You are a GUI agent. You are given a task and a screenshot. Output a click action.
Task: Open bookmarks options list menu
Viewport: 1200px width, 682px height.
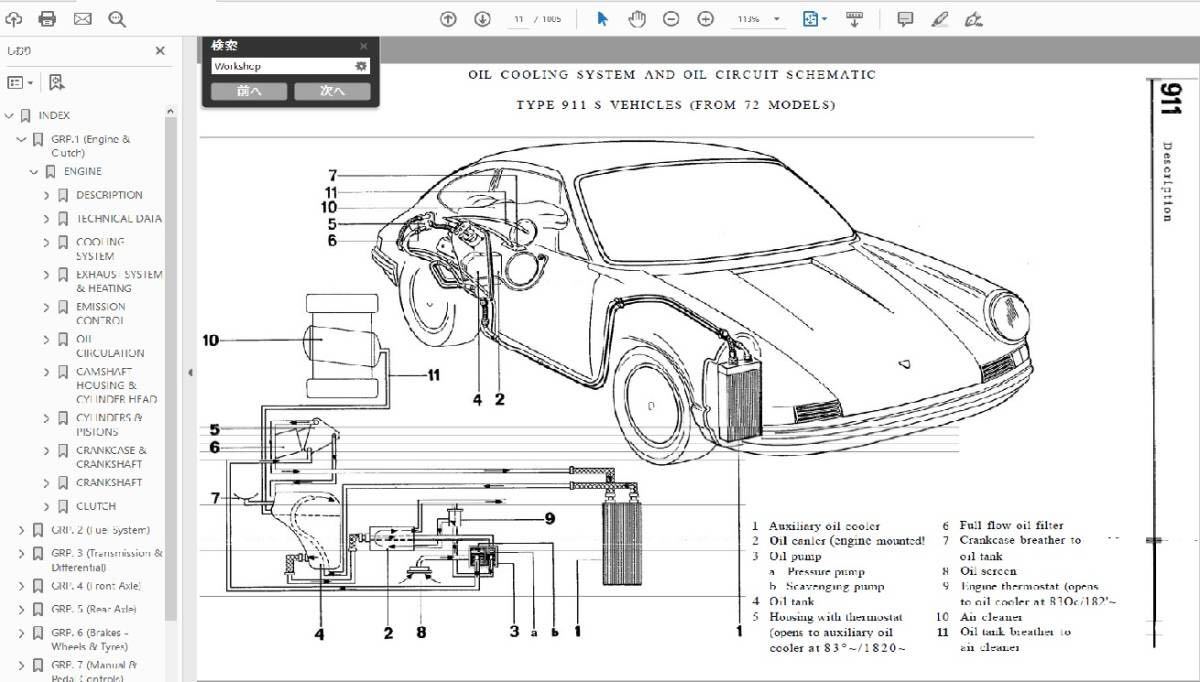point(20,83)
